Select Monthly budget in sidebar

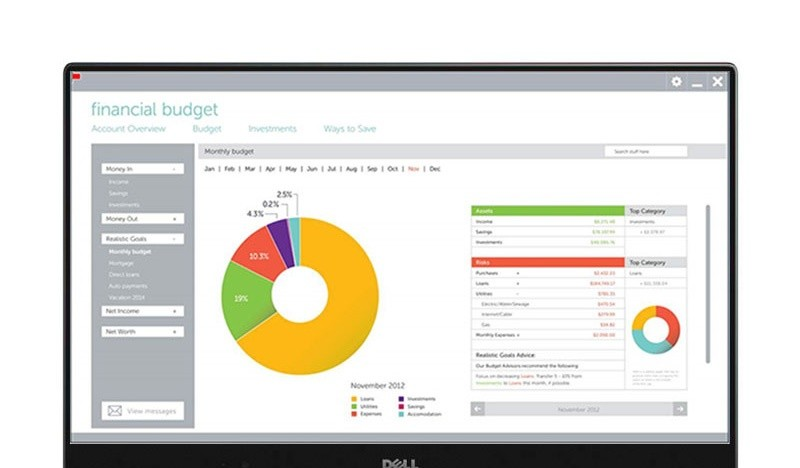pyautogui.click(x=130, y=252)
